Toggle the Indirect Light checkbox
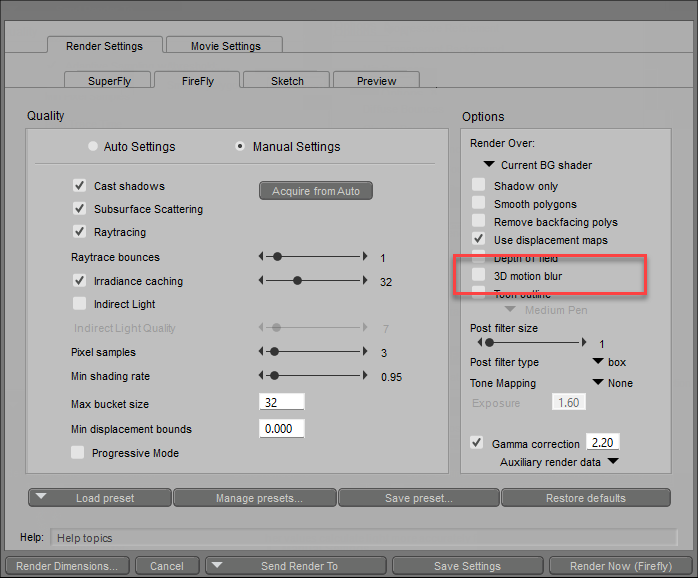 coord(80,304)
